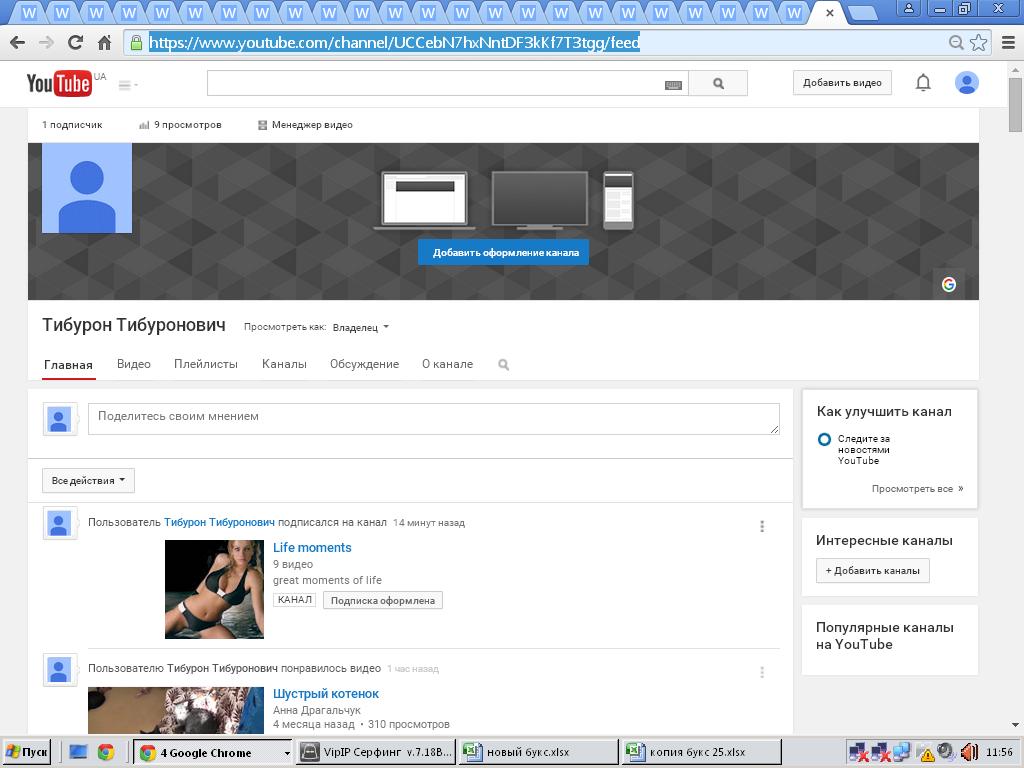
Task: Open Все действия filter dropdown
Action: click(x=88, y=481)
